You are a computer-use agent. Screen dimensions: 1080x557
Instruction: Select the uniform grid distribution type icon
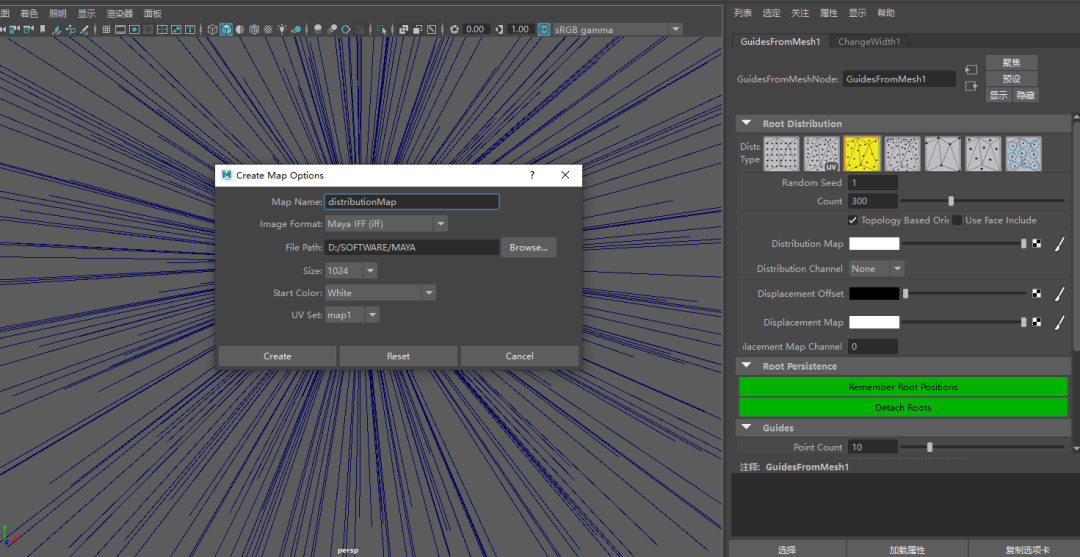click(x=782, y=154)
